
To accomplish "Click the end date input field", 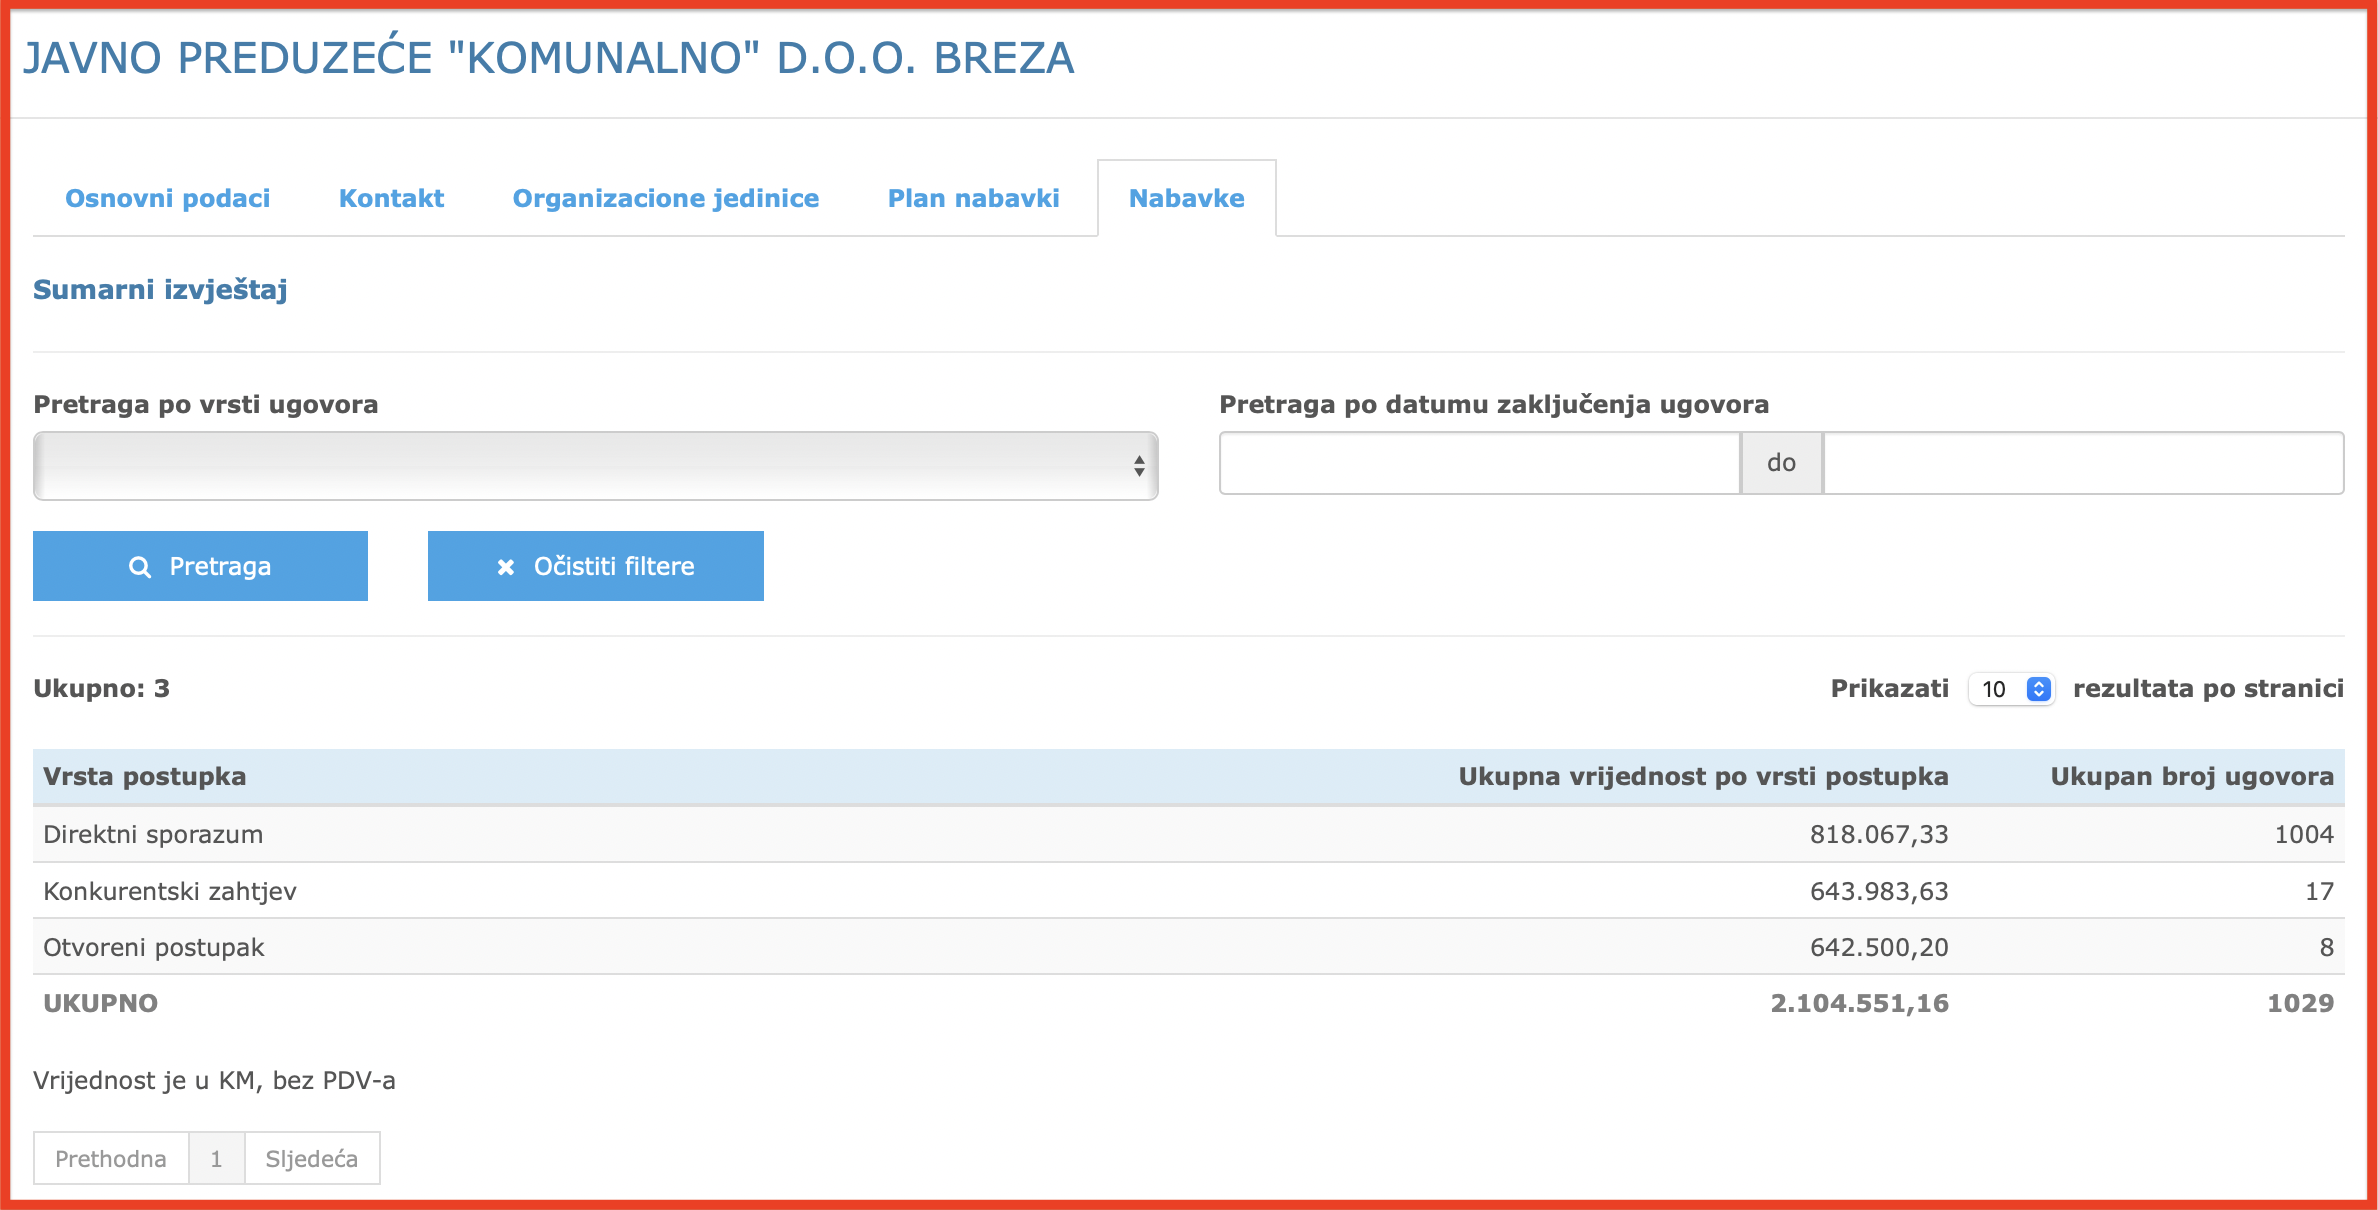I will 2084,463.
